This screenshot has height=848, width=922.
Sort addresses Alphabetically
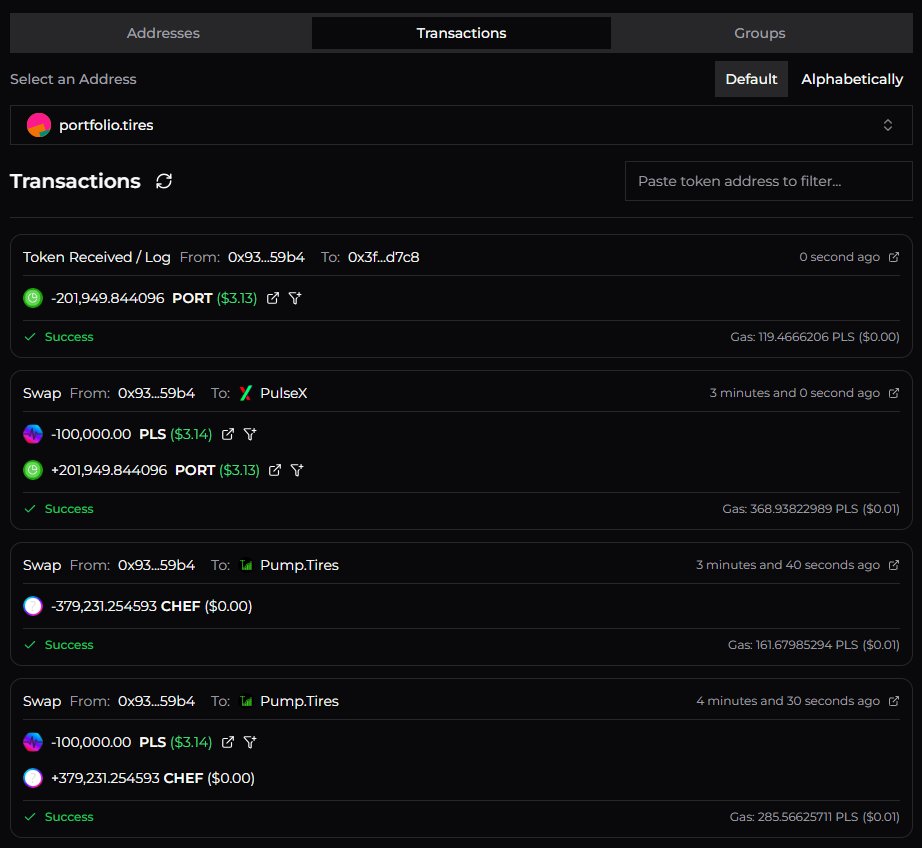[851, 79]
